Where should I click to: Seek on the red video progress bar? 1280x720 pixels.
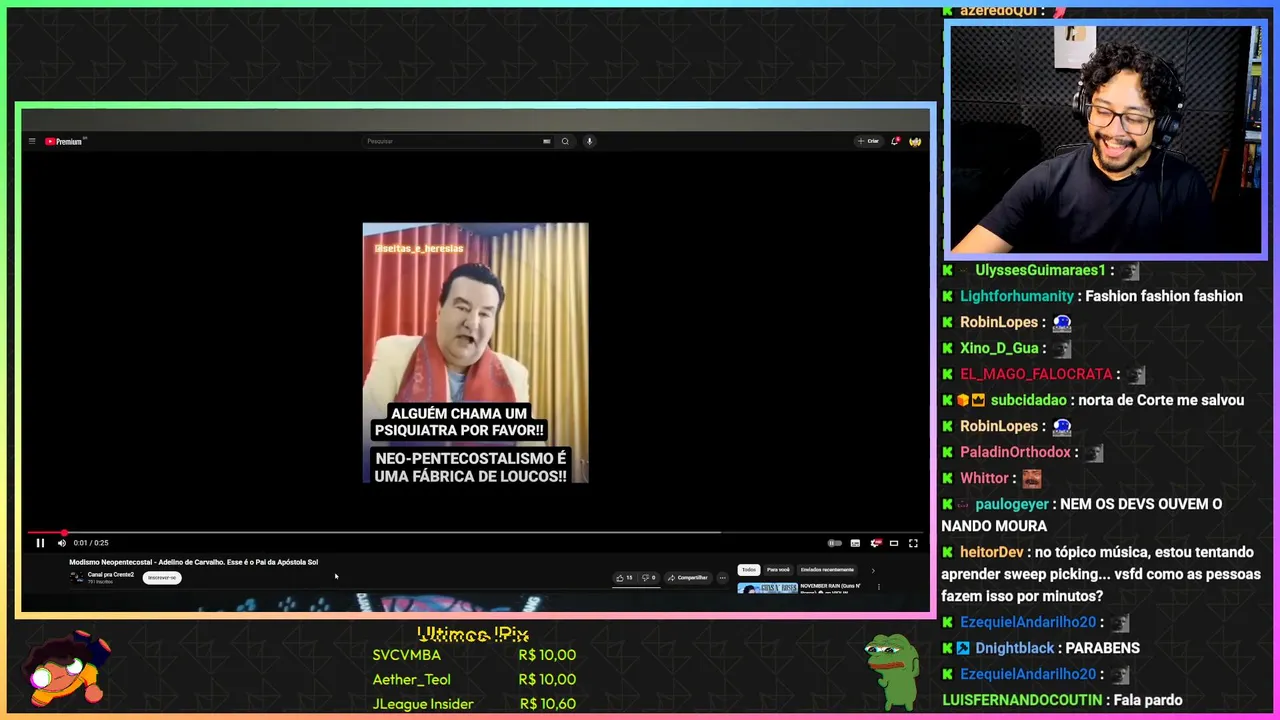pos(475,533)
